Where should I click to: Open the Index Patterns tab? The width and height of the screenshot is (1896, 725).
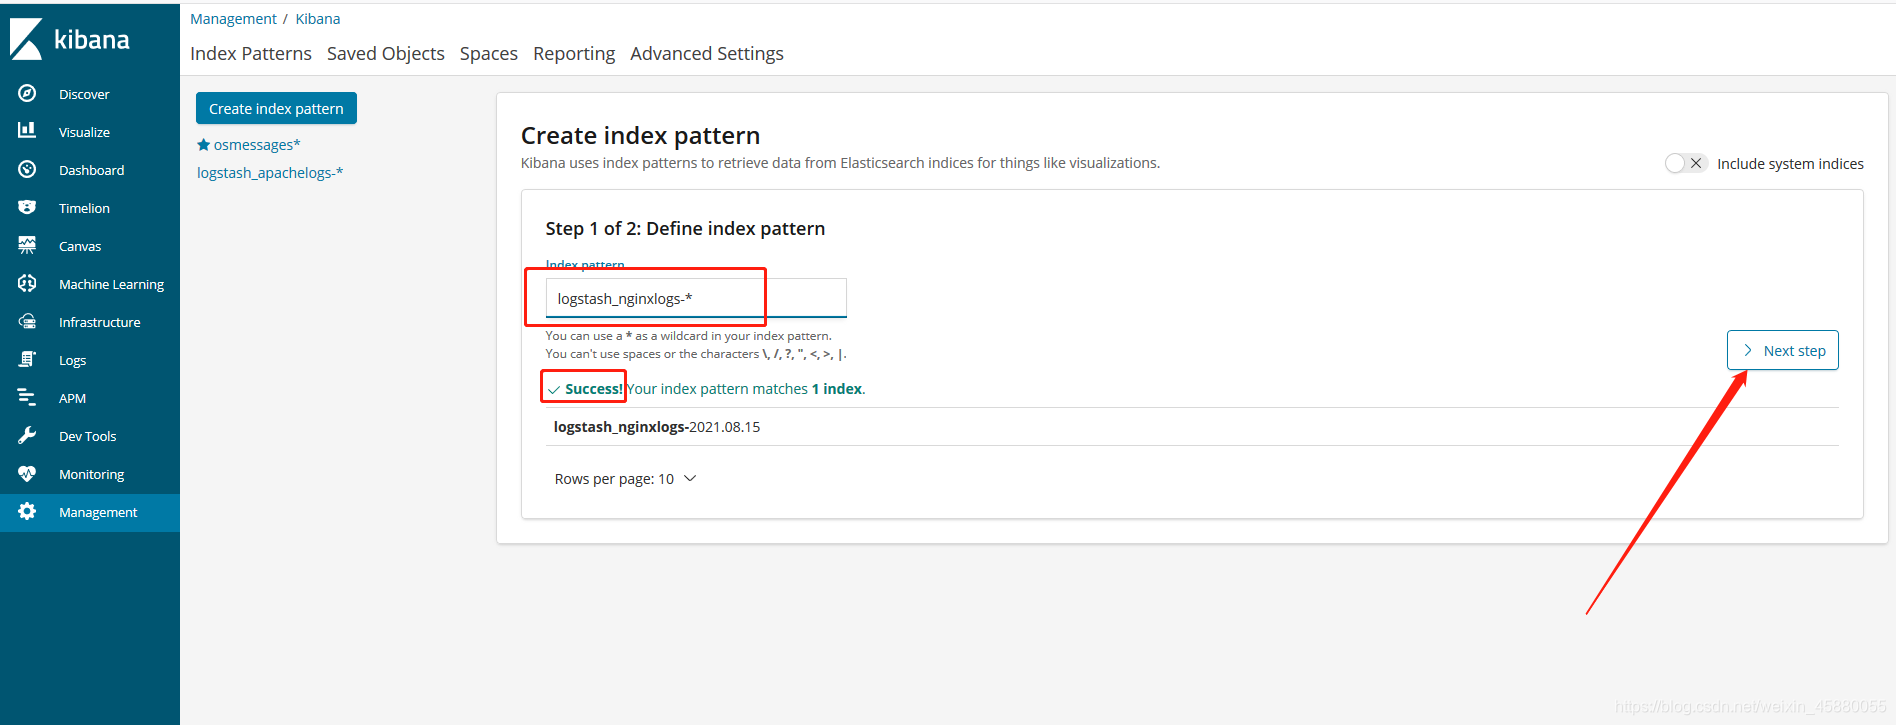click(251, 53)
